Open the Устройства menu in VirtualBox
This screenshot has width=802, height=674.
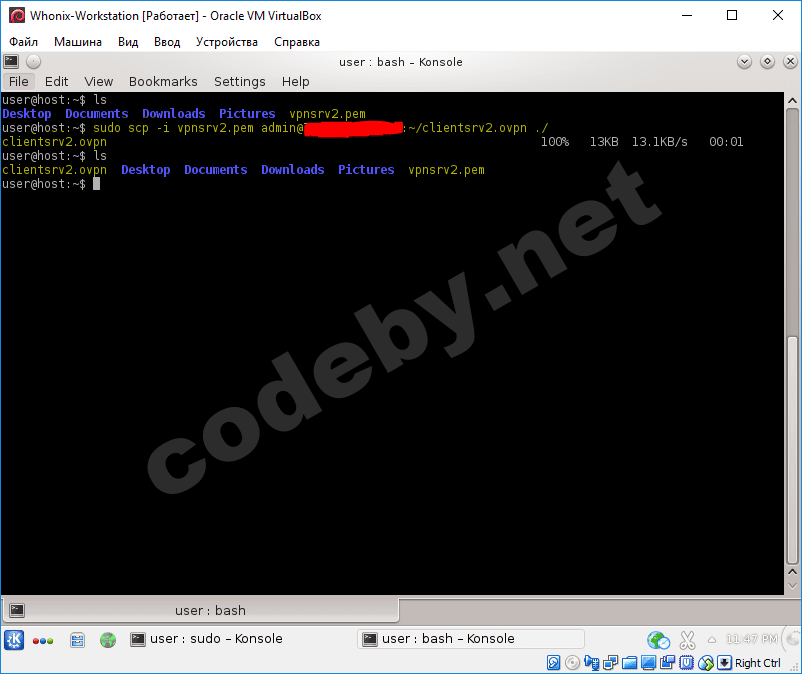tap(226, 42)
